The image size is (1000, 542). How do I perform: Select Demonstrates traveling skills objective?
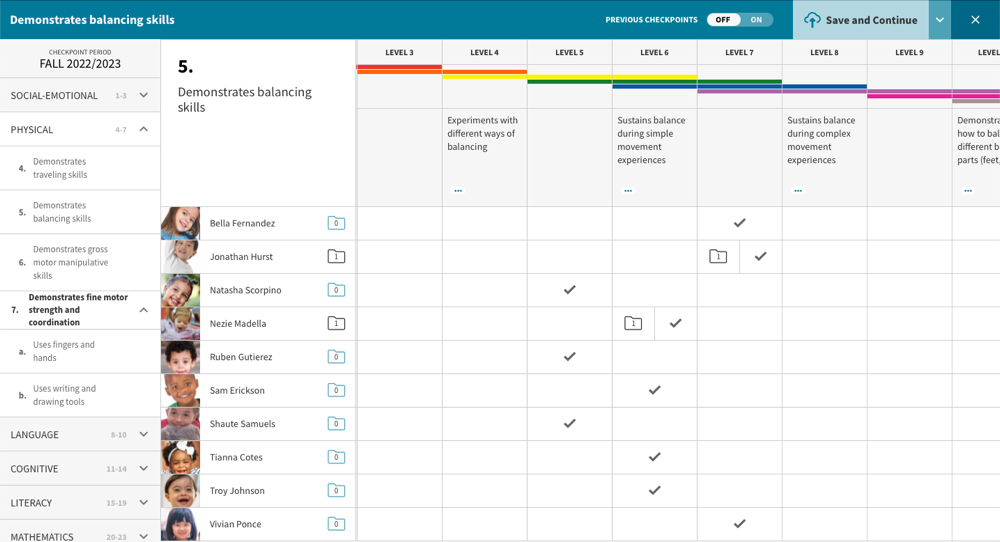[60, 168]
